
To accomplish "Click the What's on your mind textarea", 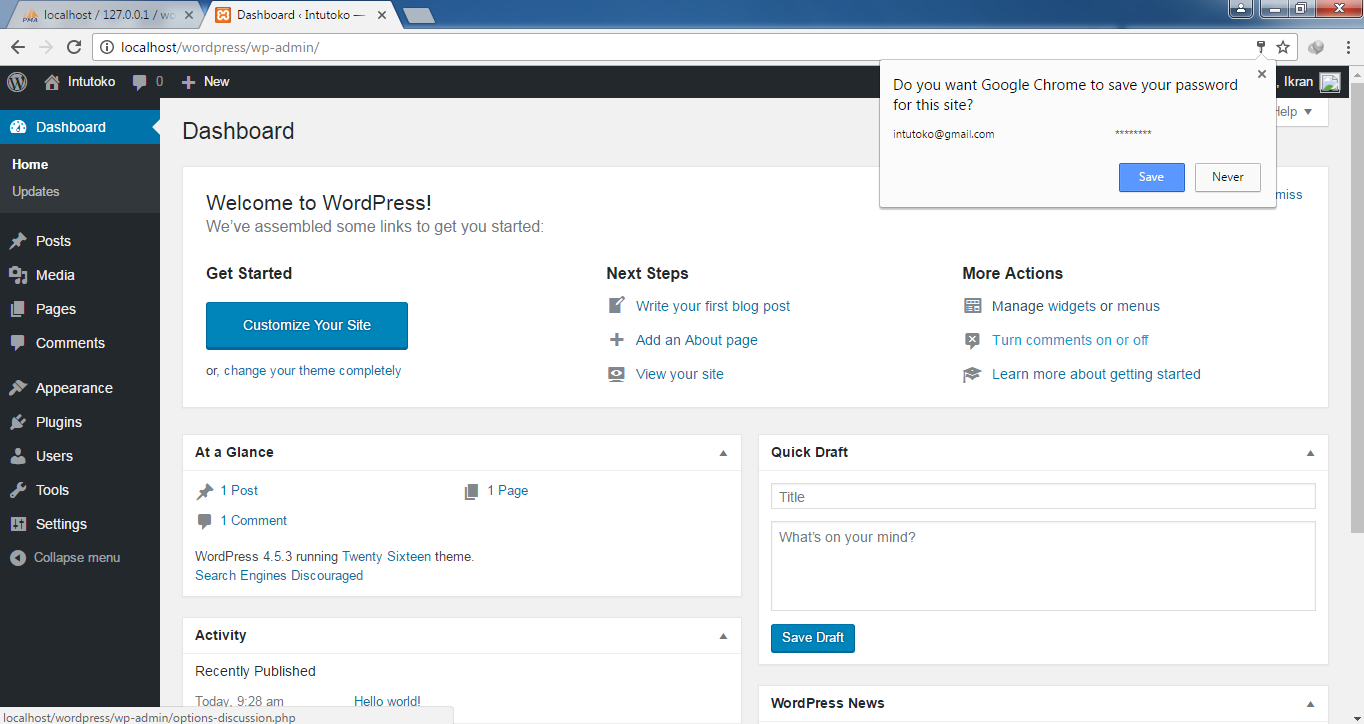I will click(x=1043, y=566).
